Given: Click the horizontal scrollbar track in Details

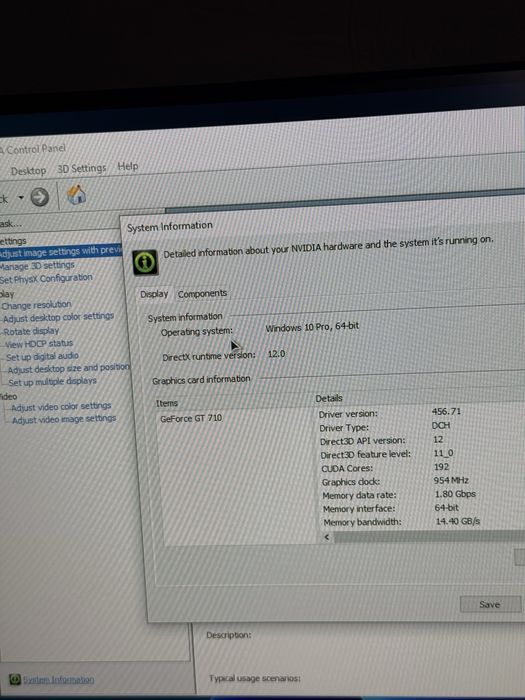Looking at the screenshot, I should click(429, 536).
